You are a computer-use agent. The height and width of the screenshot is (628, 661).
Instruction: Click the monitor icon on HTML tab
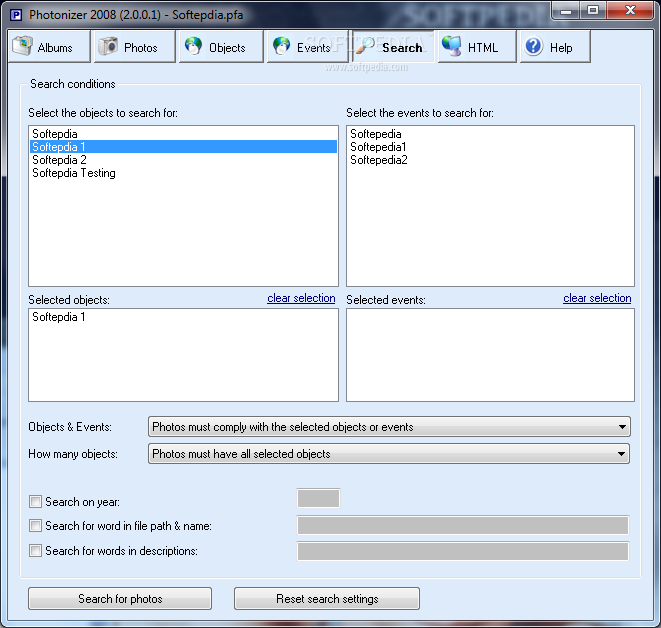click(452, 46)
